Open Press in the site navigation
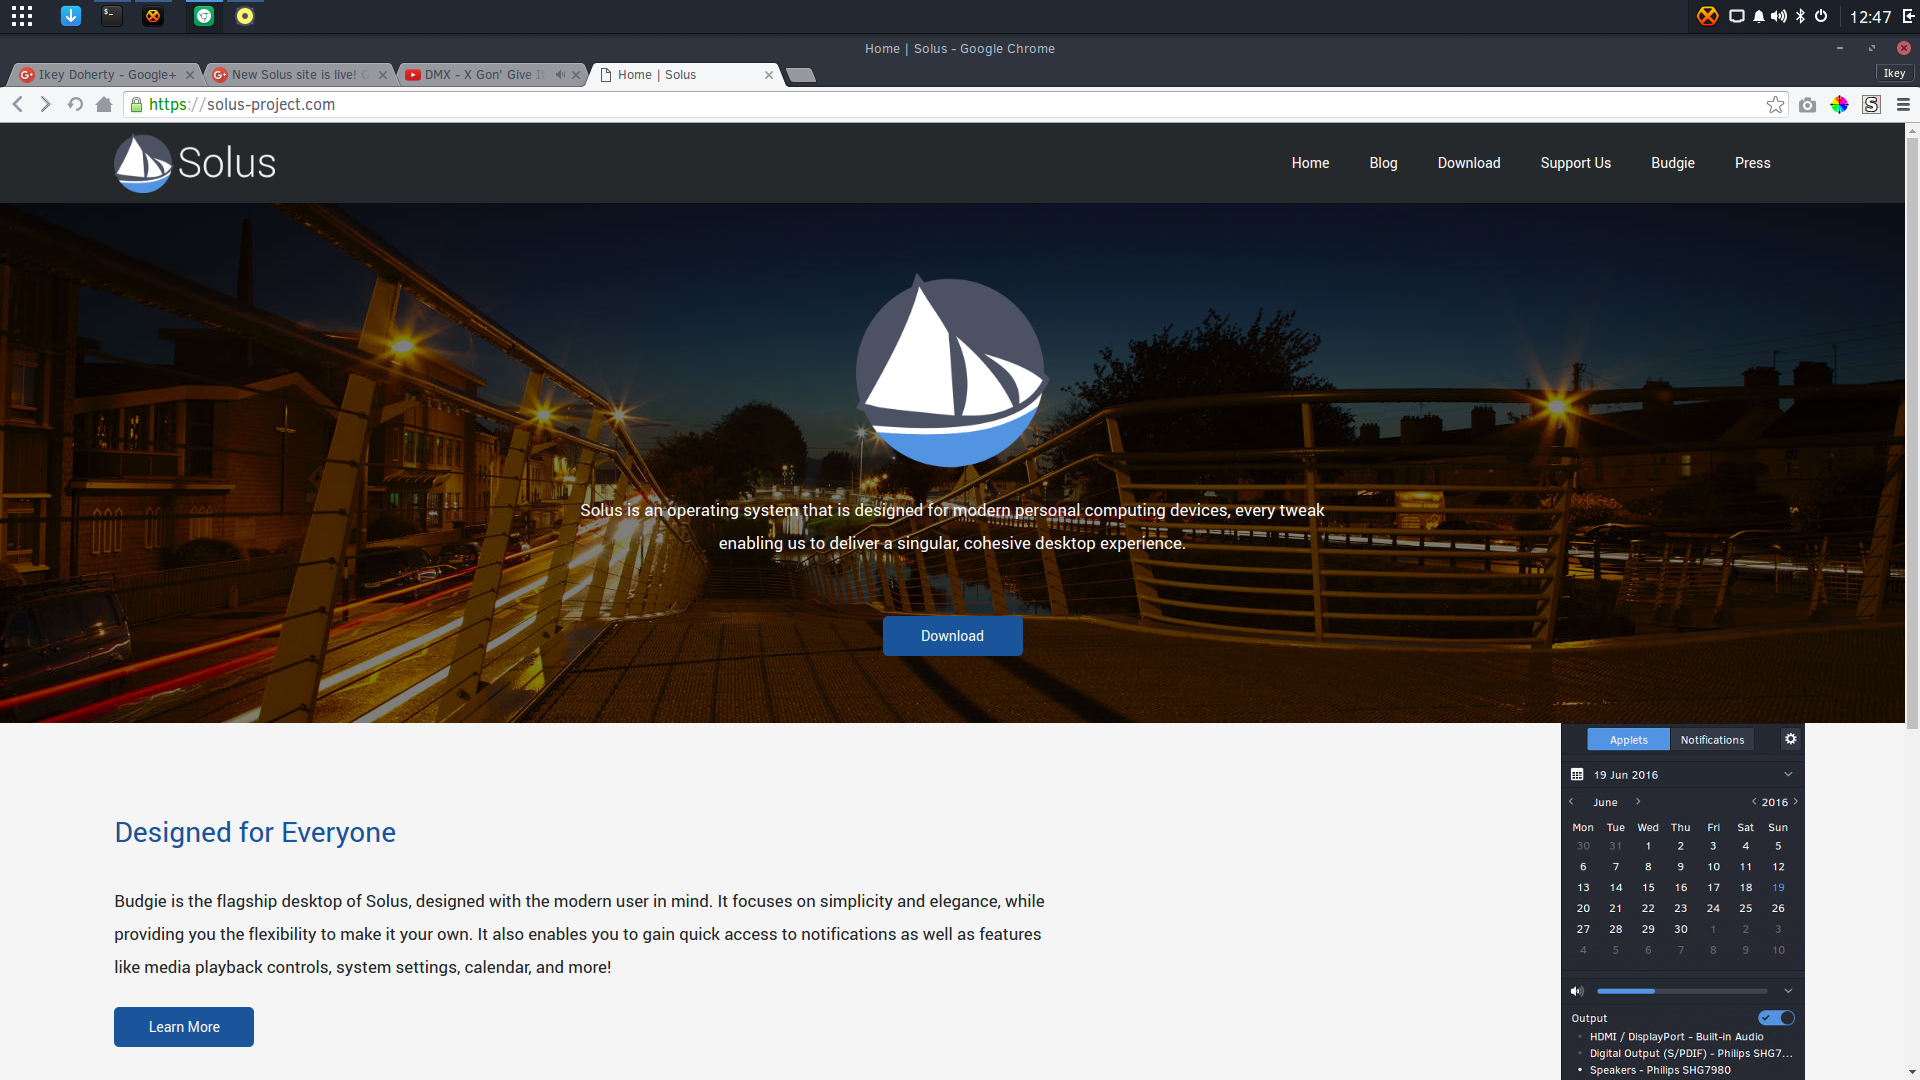This screenshot has height=1080, width=1920. [1752, 163]
